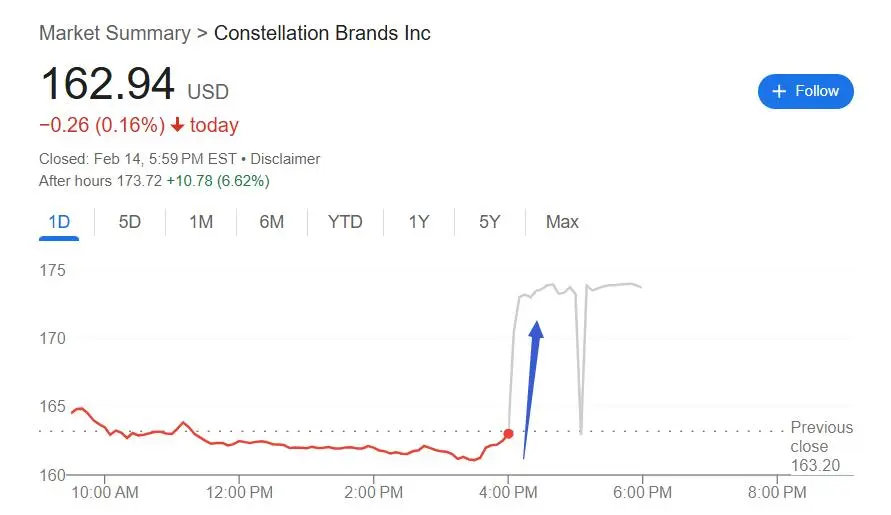This screenshot has height=515, width=891.
Task: Click the after hours 173.72 quote
Action: point(139,181)
